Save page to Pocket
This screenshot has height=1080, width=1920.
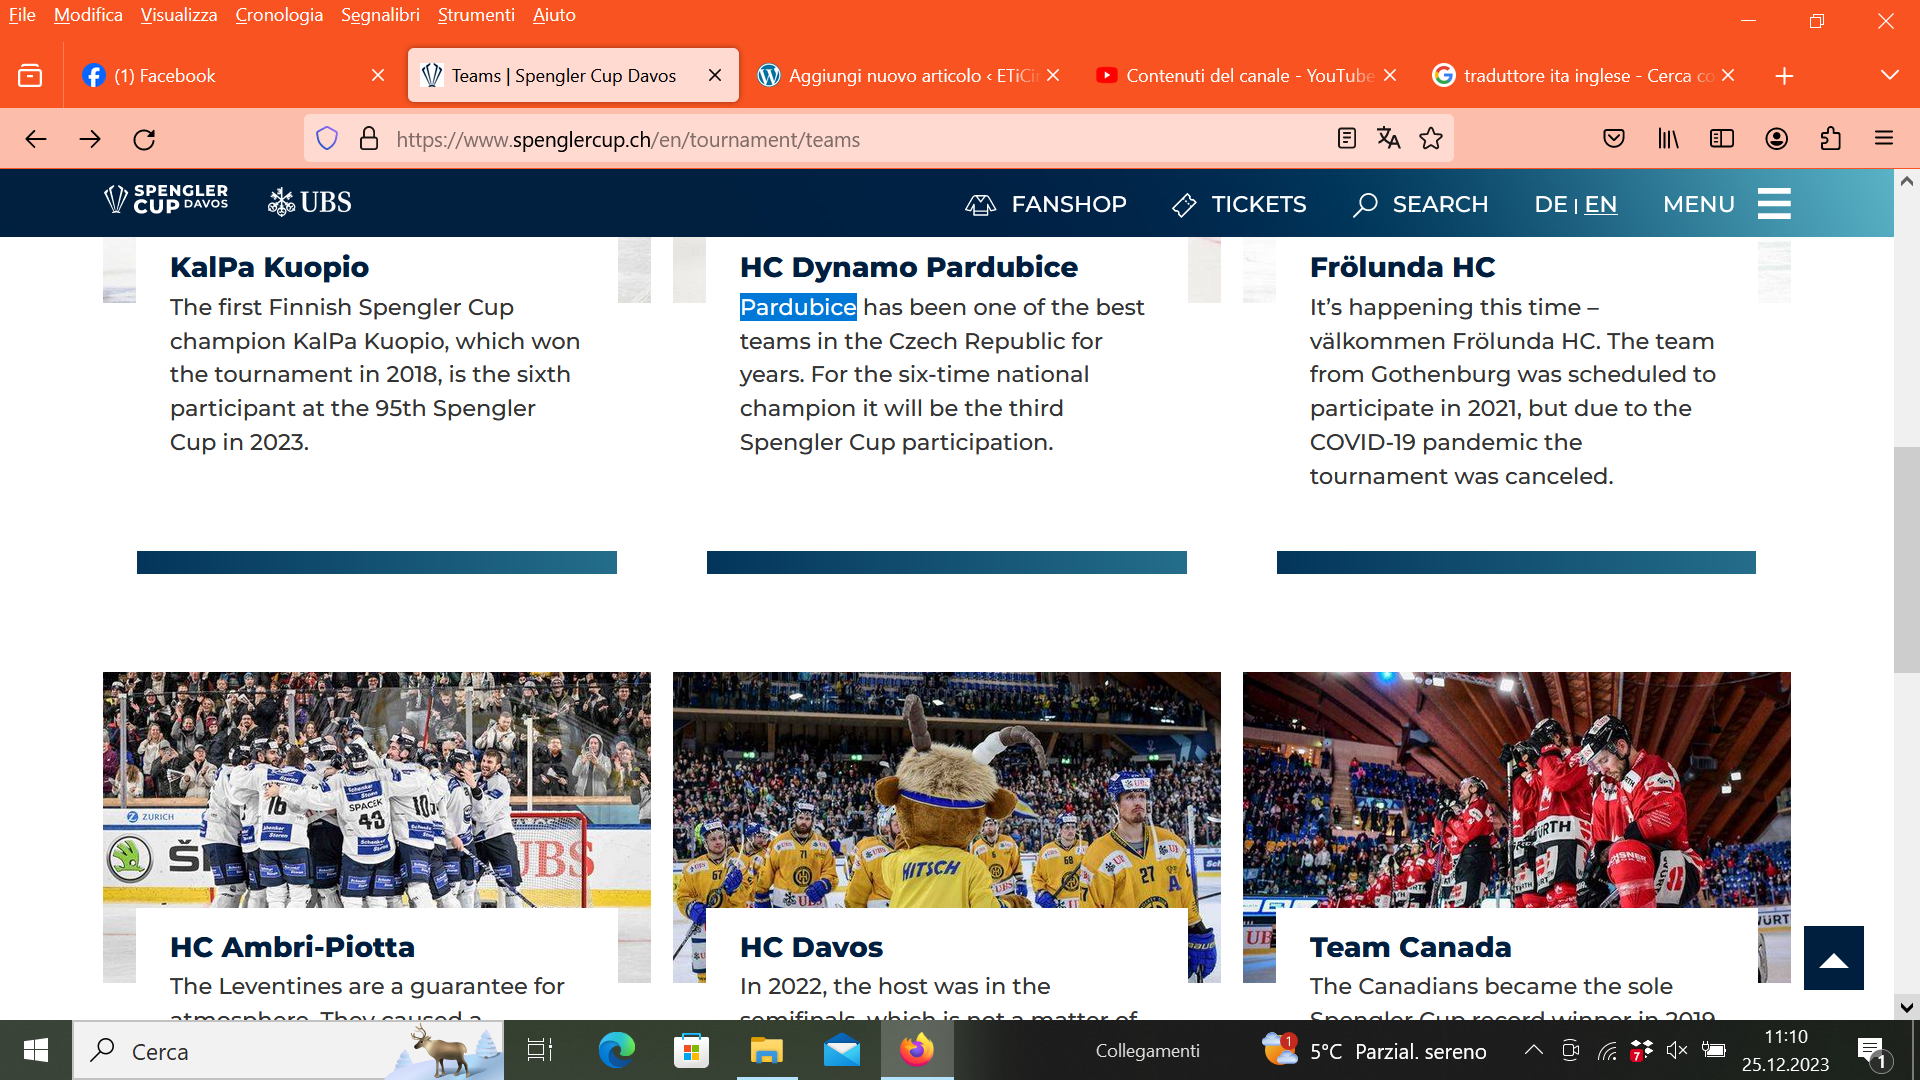(1614, 139)
